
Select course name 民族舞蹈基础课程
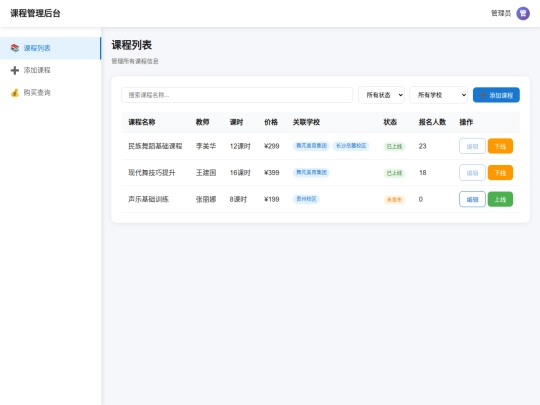coord(155,146)
